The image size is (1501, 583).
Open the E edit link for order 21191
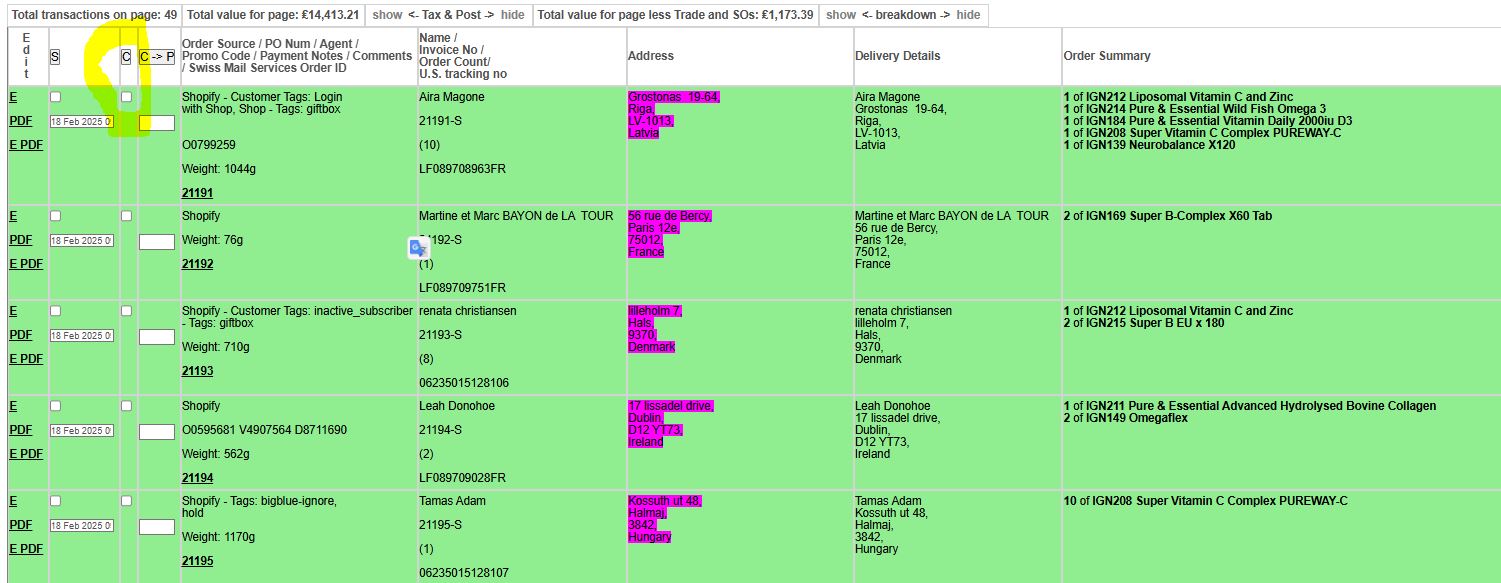[13, 97]
